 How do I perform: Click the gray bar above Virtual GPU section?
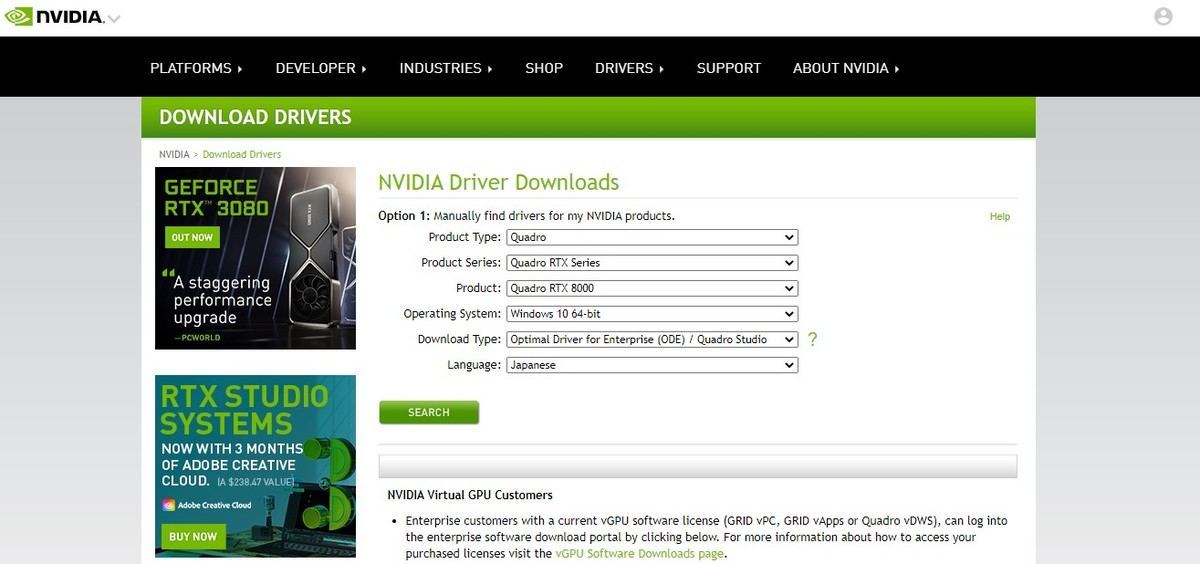tap(698, 467)
